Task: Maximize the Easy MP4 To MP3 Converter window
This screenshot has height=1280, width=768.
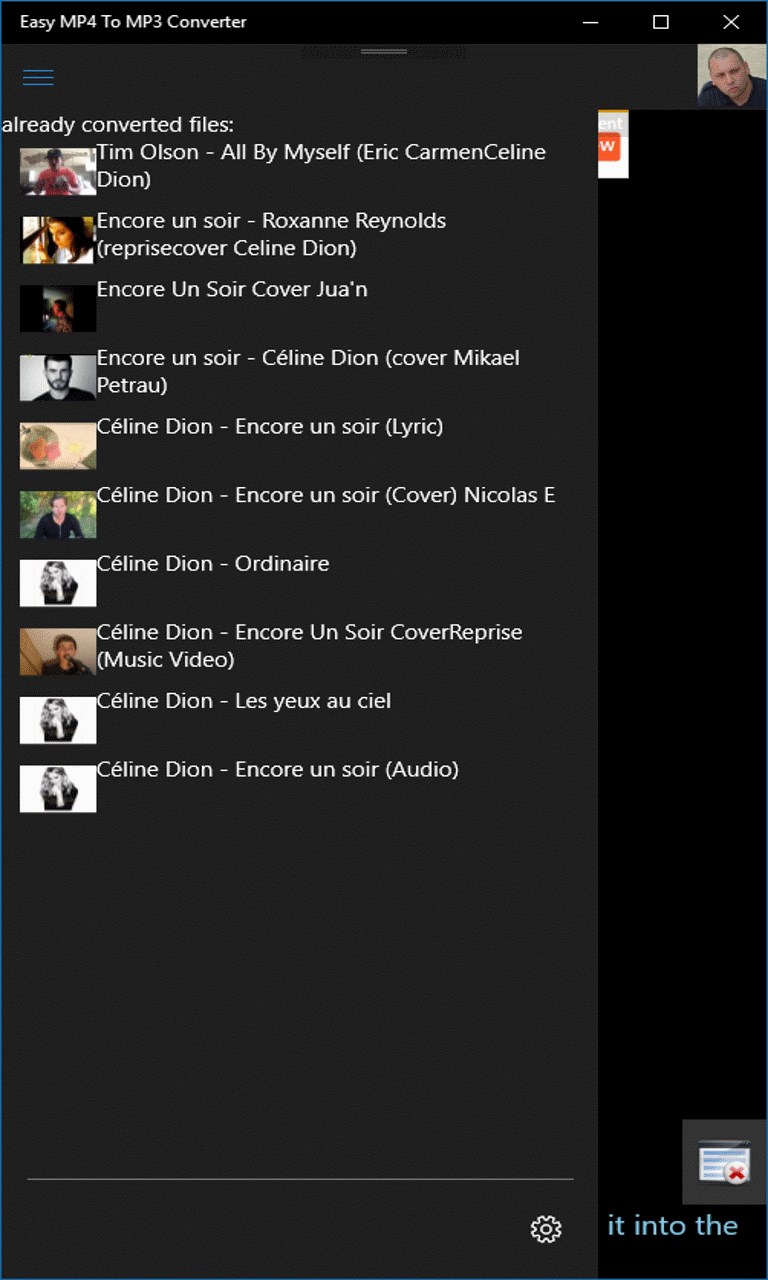Action: [x=660, y=22]
